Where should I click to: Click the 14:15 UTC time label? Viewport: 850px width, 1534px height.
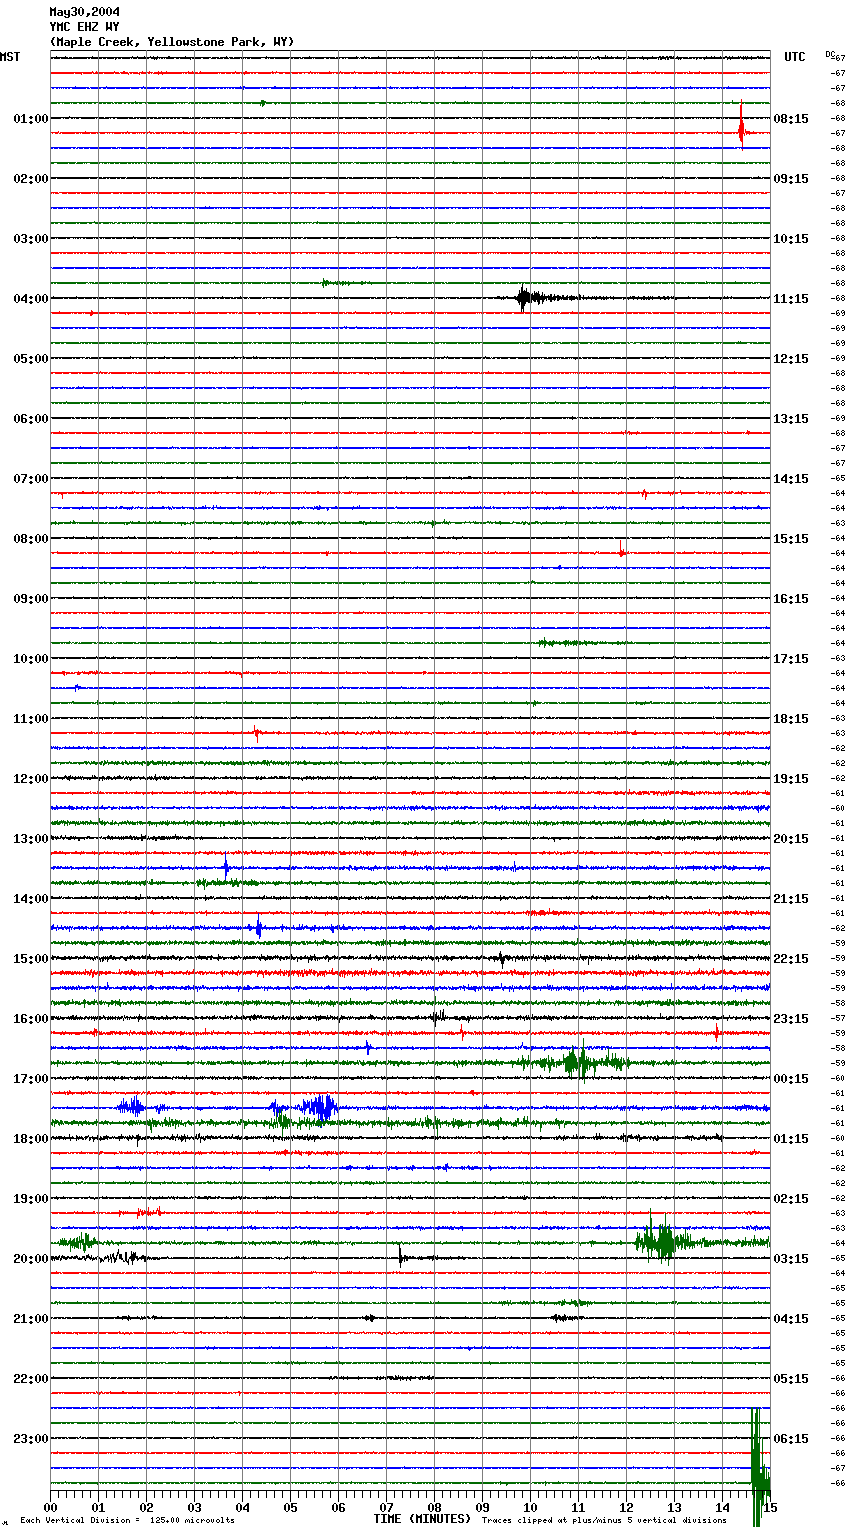click(x=791, y=479)
